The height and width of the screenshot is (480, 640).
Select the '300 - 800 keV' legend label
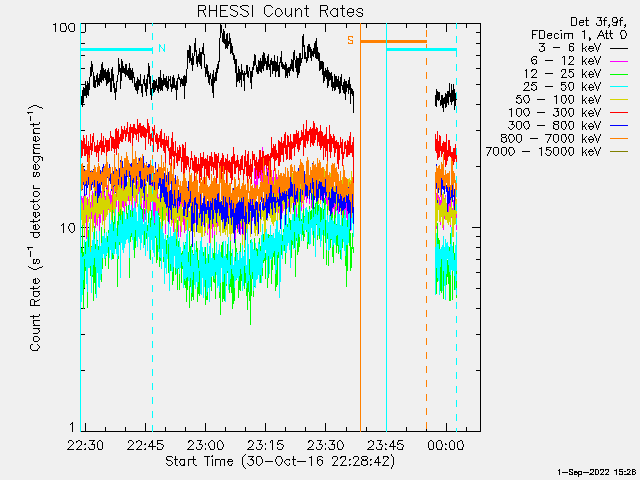[555, 126]
